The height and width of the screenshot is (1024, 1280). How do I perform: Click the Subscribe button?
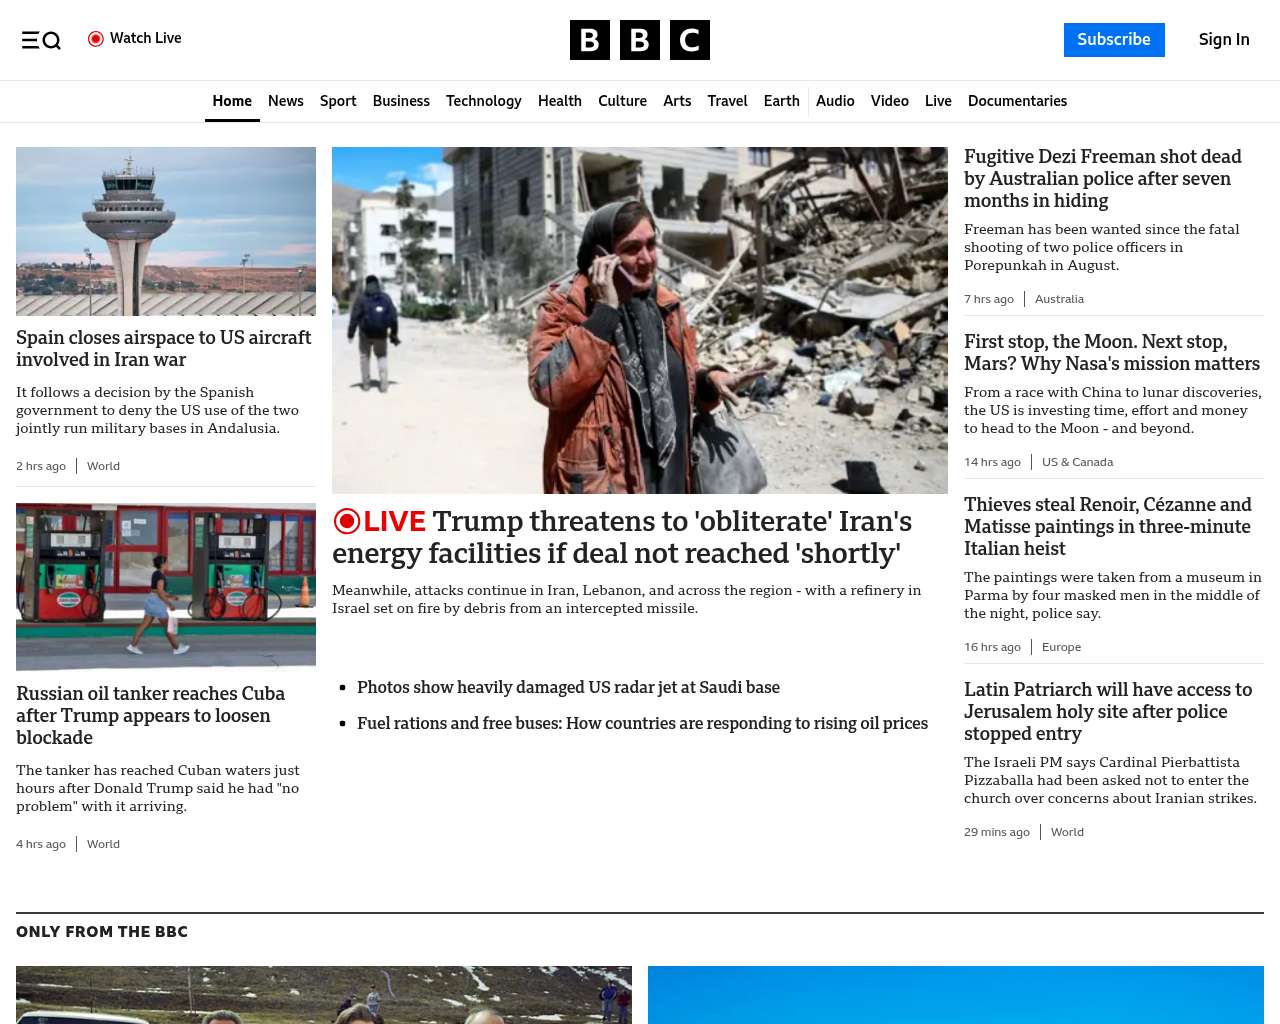(x=1114, y=40)
